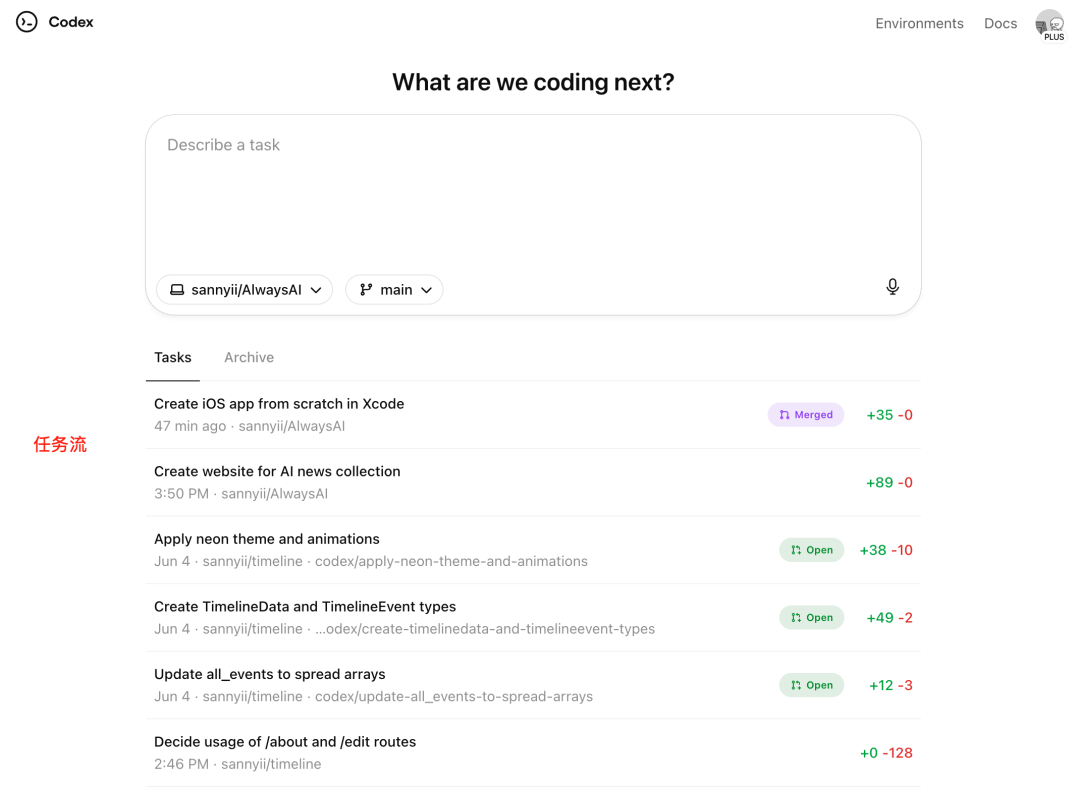Switch to the Archive tab
The width and height of the screenshot is (1080, 791).
(249, 357)
